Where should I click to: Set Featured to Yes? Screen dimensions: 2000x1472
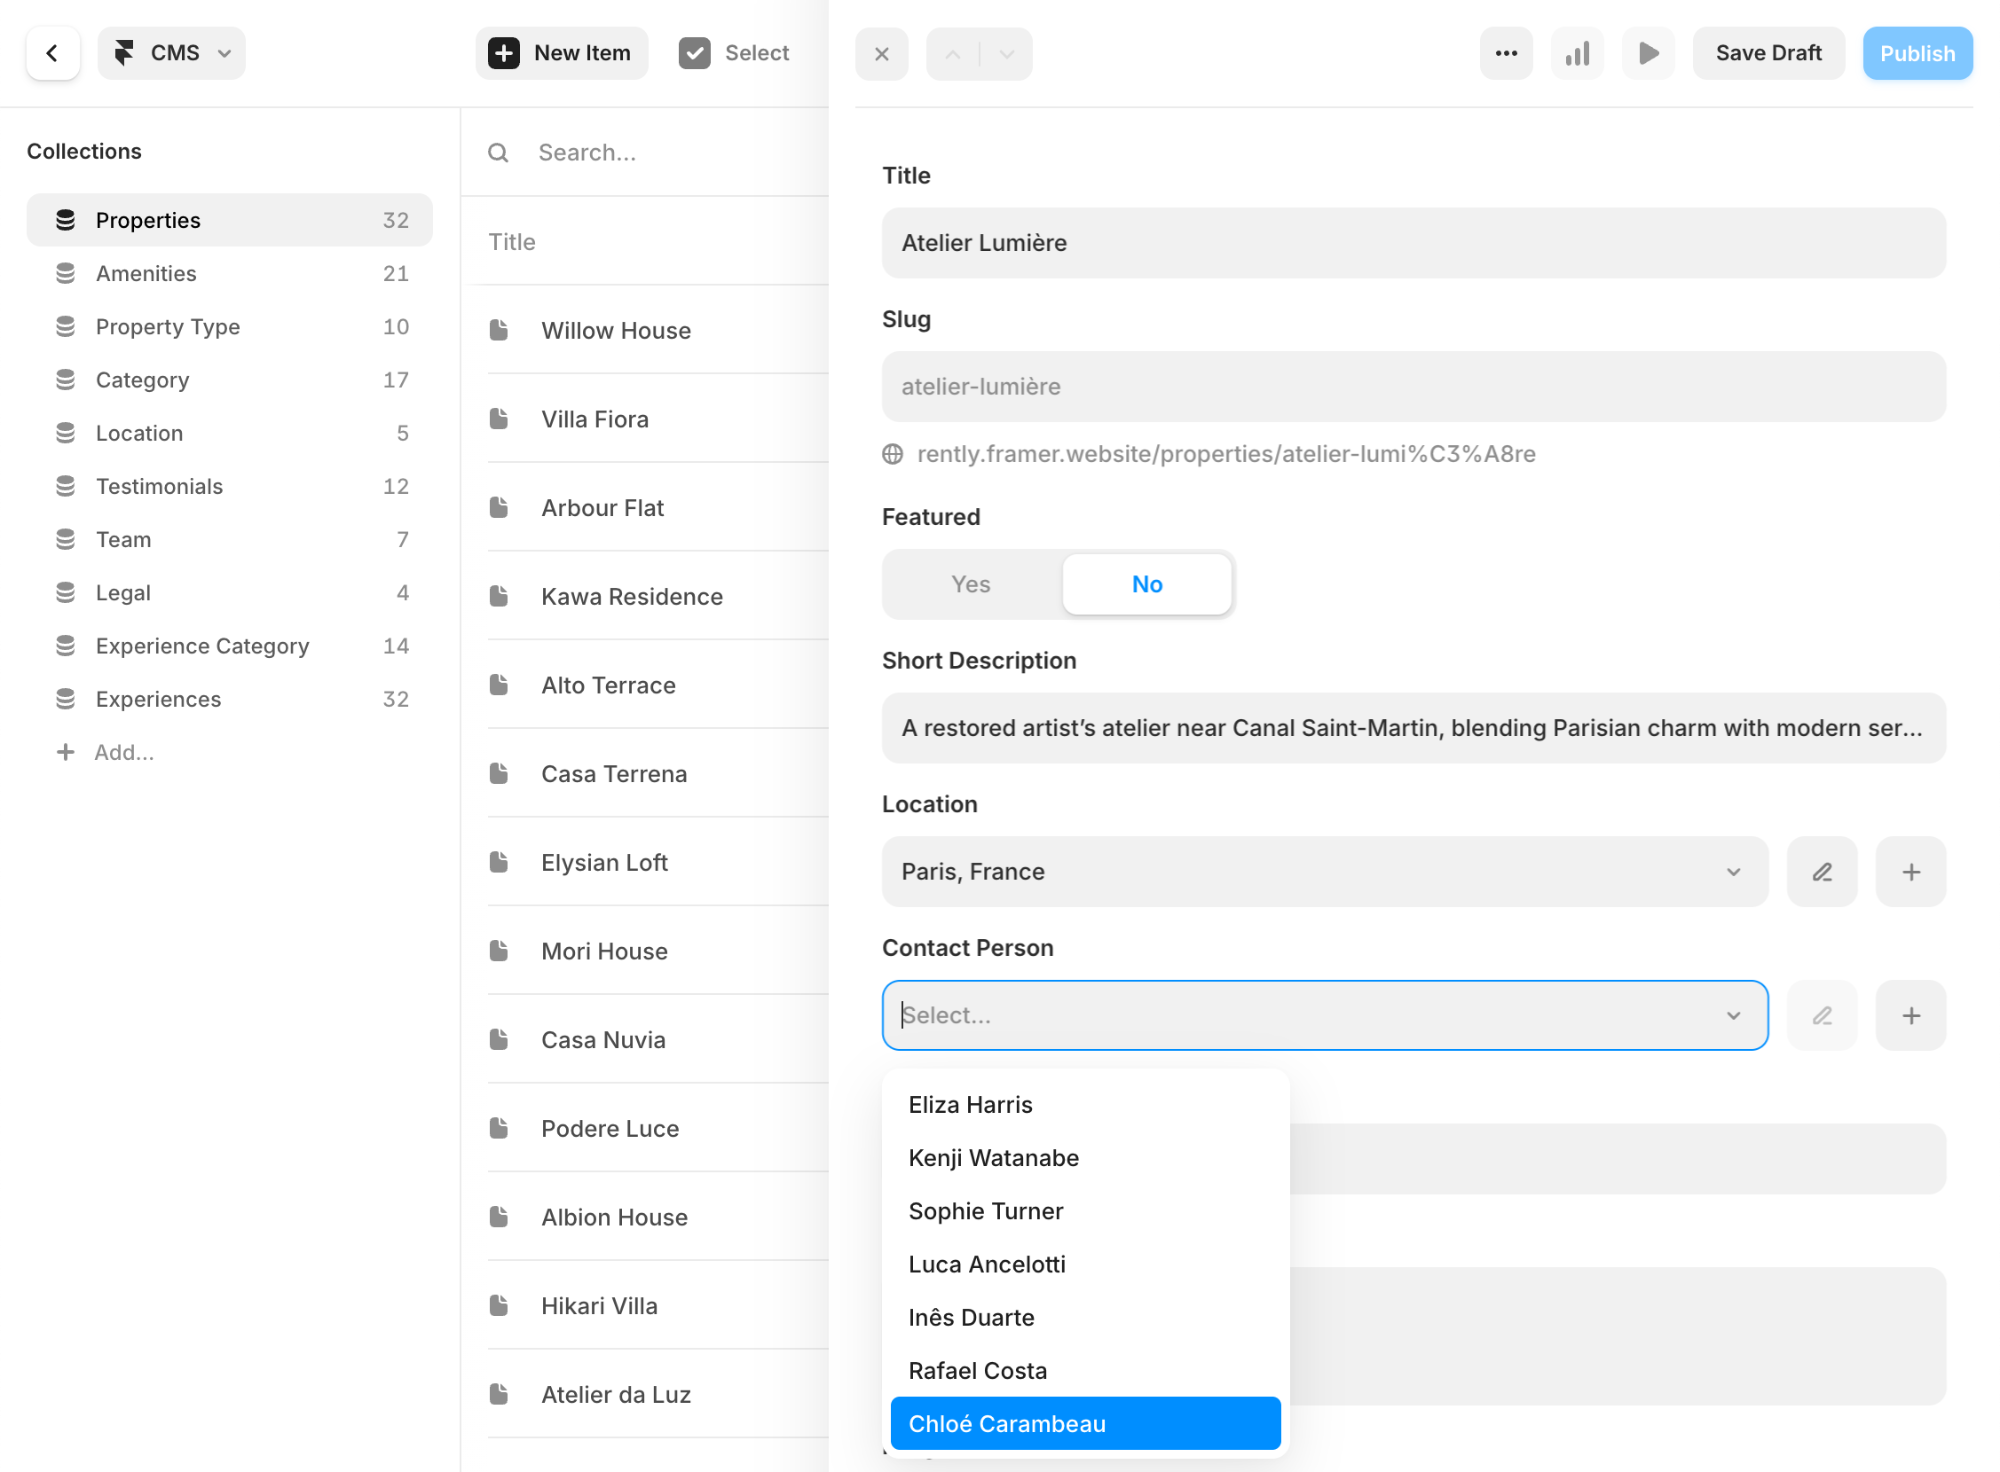click(970, 584)
